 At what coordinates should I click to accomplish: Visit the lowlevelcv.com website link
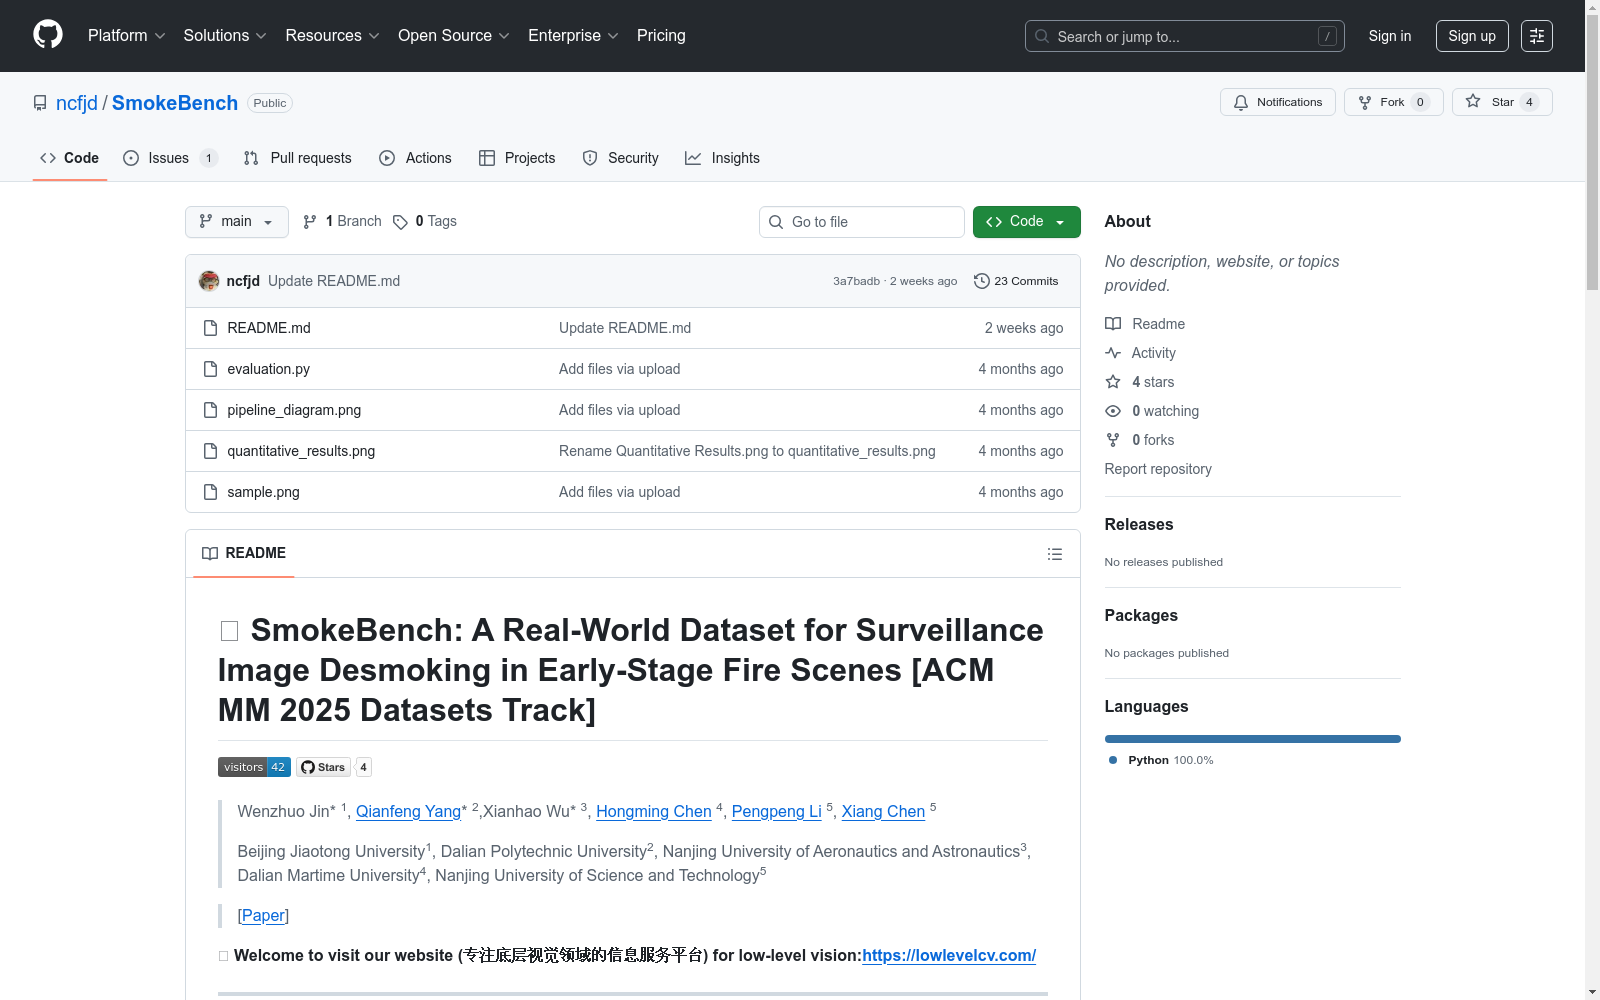pyautogui.click(x=949, y=955)
